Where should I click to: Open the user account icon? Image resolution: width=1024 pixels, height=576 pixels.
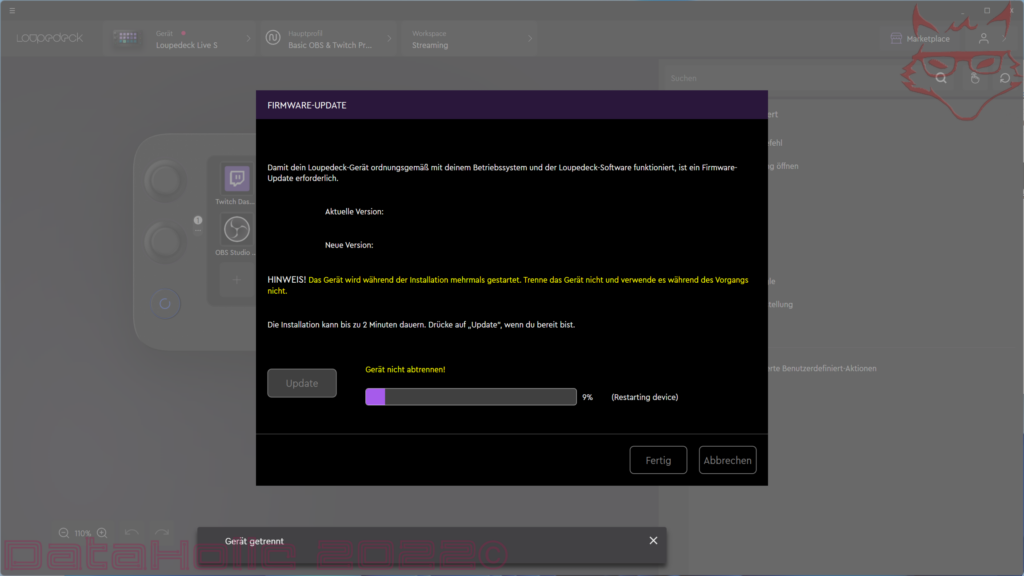click(x=984, y=39)
